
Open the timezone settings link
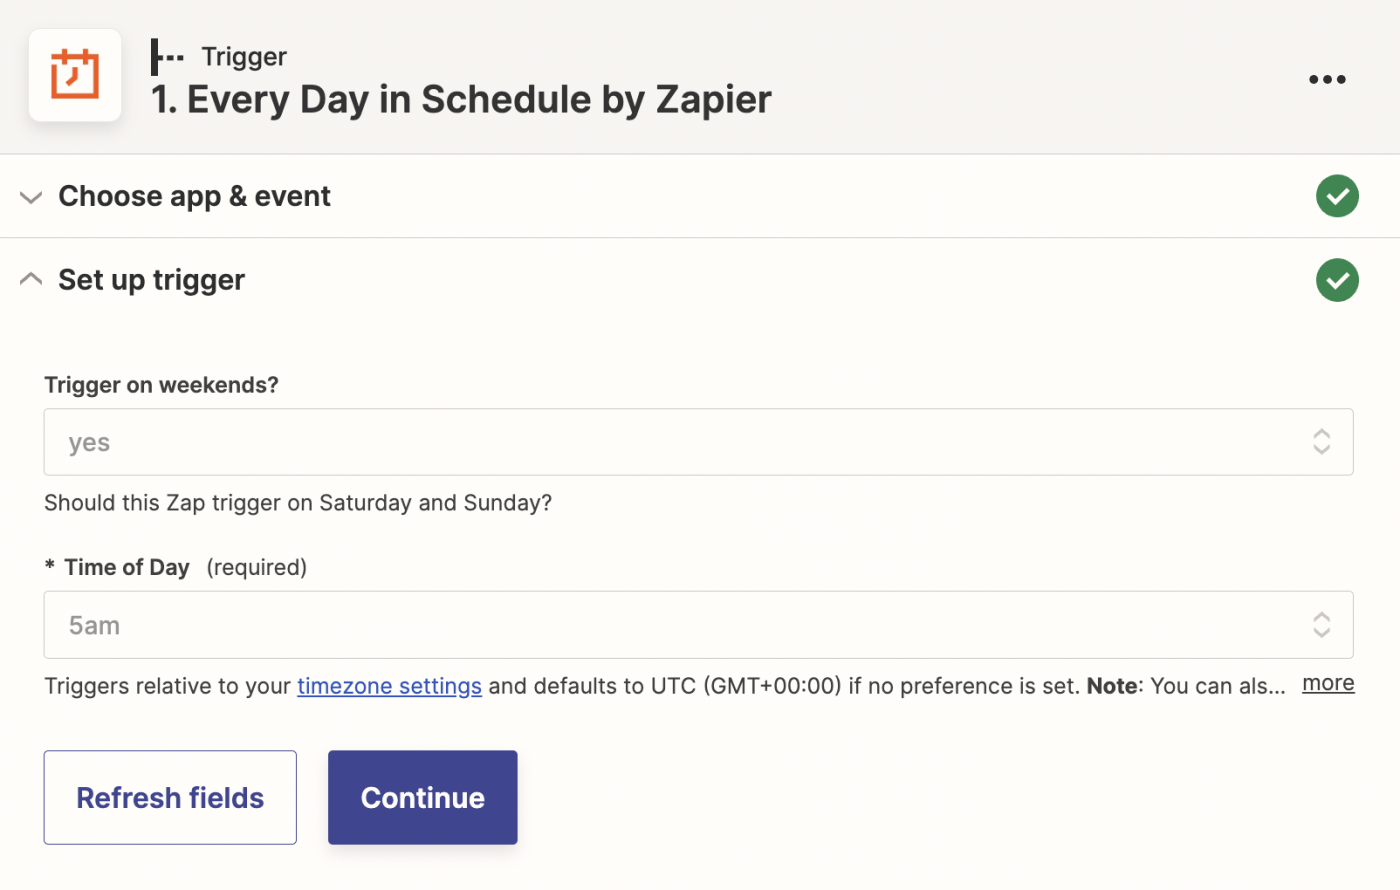pos(389,686)
